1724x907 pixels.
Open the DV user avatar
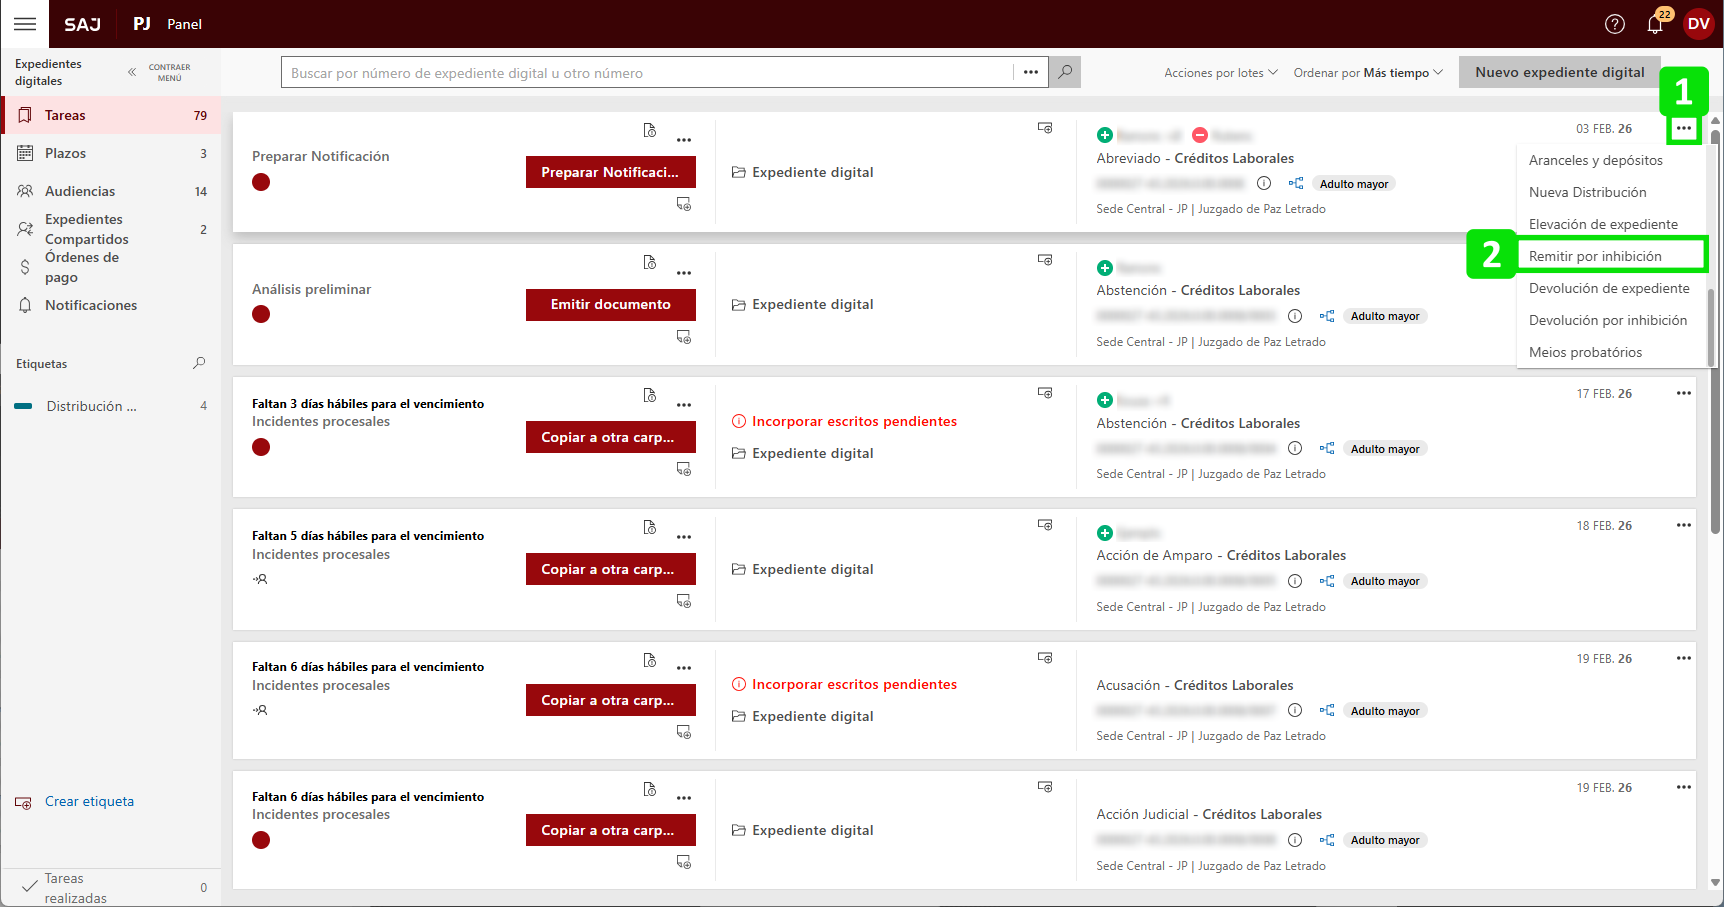click(1698, 24)
